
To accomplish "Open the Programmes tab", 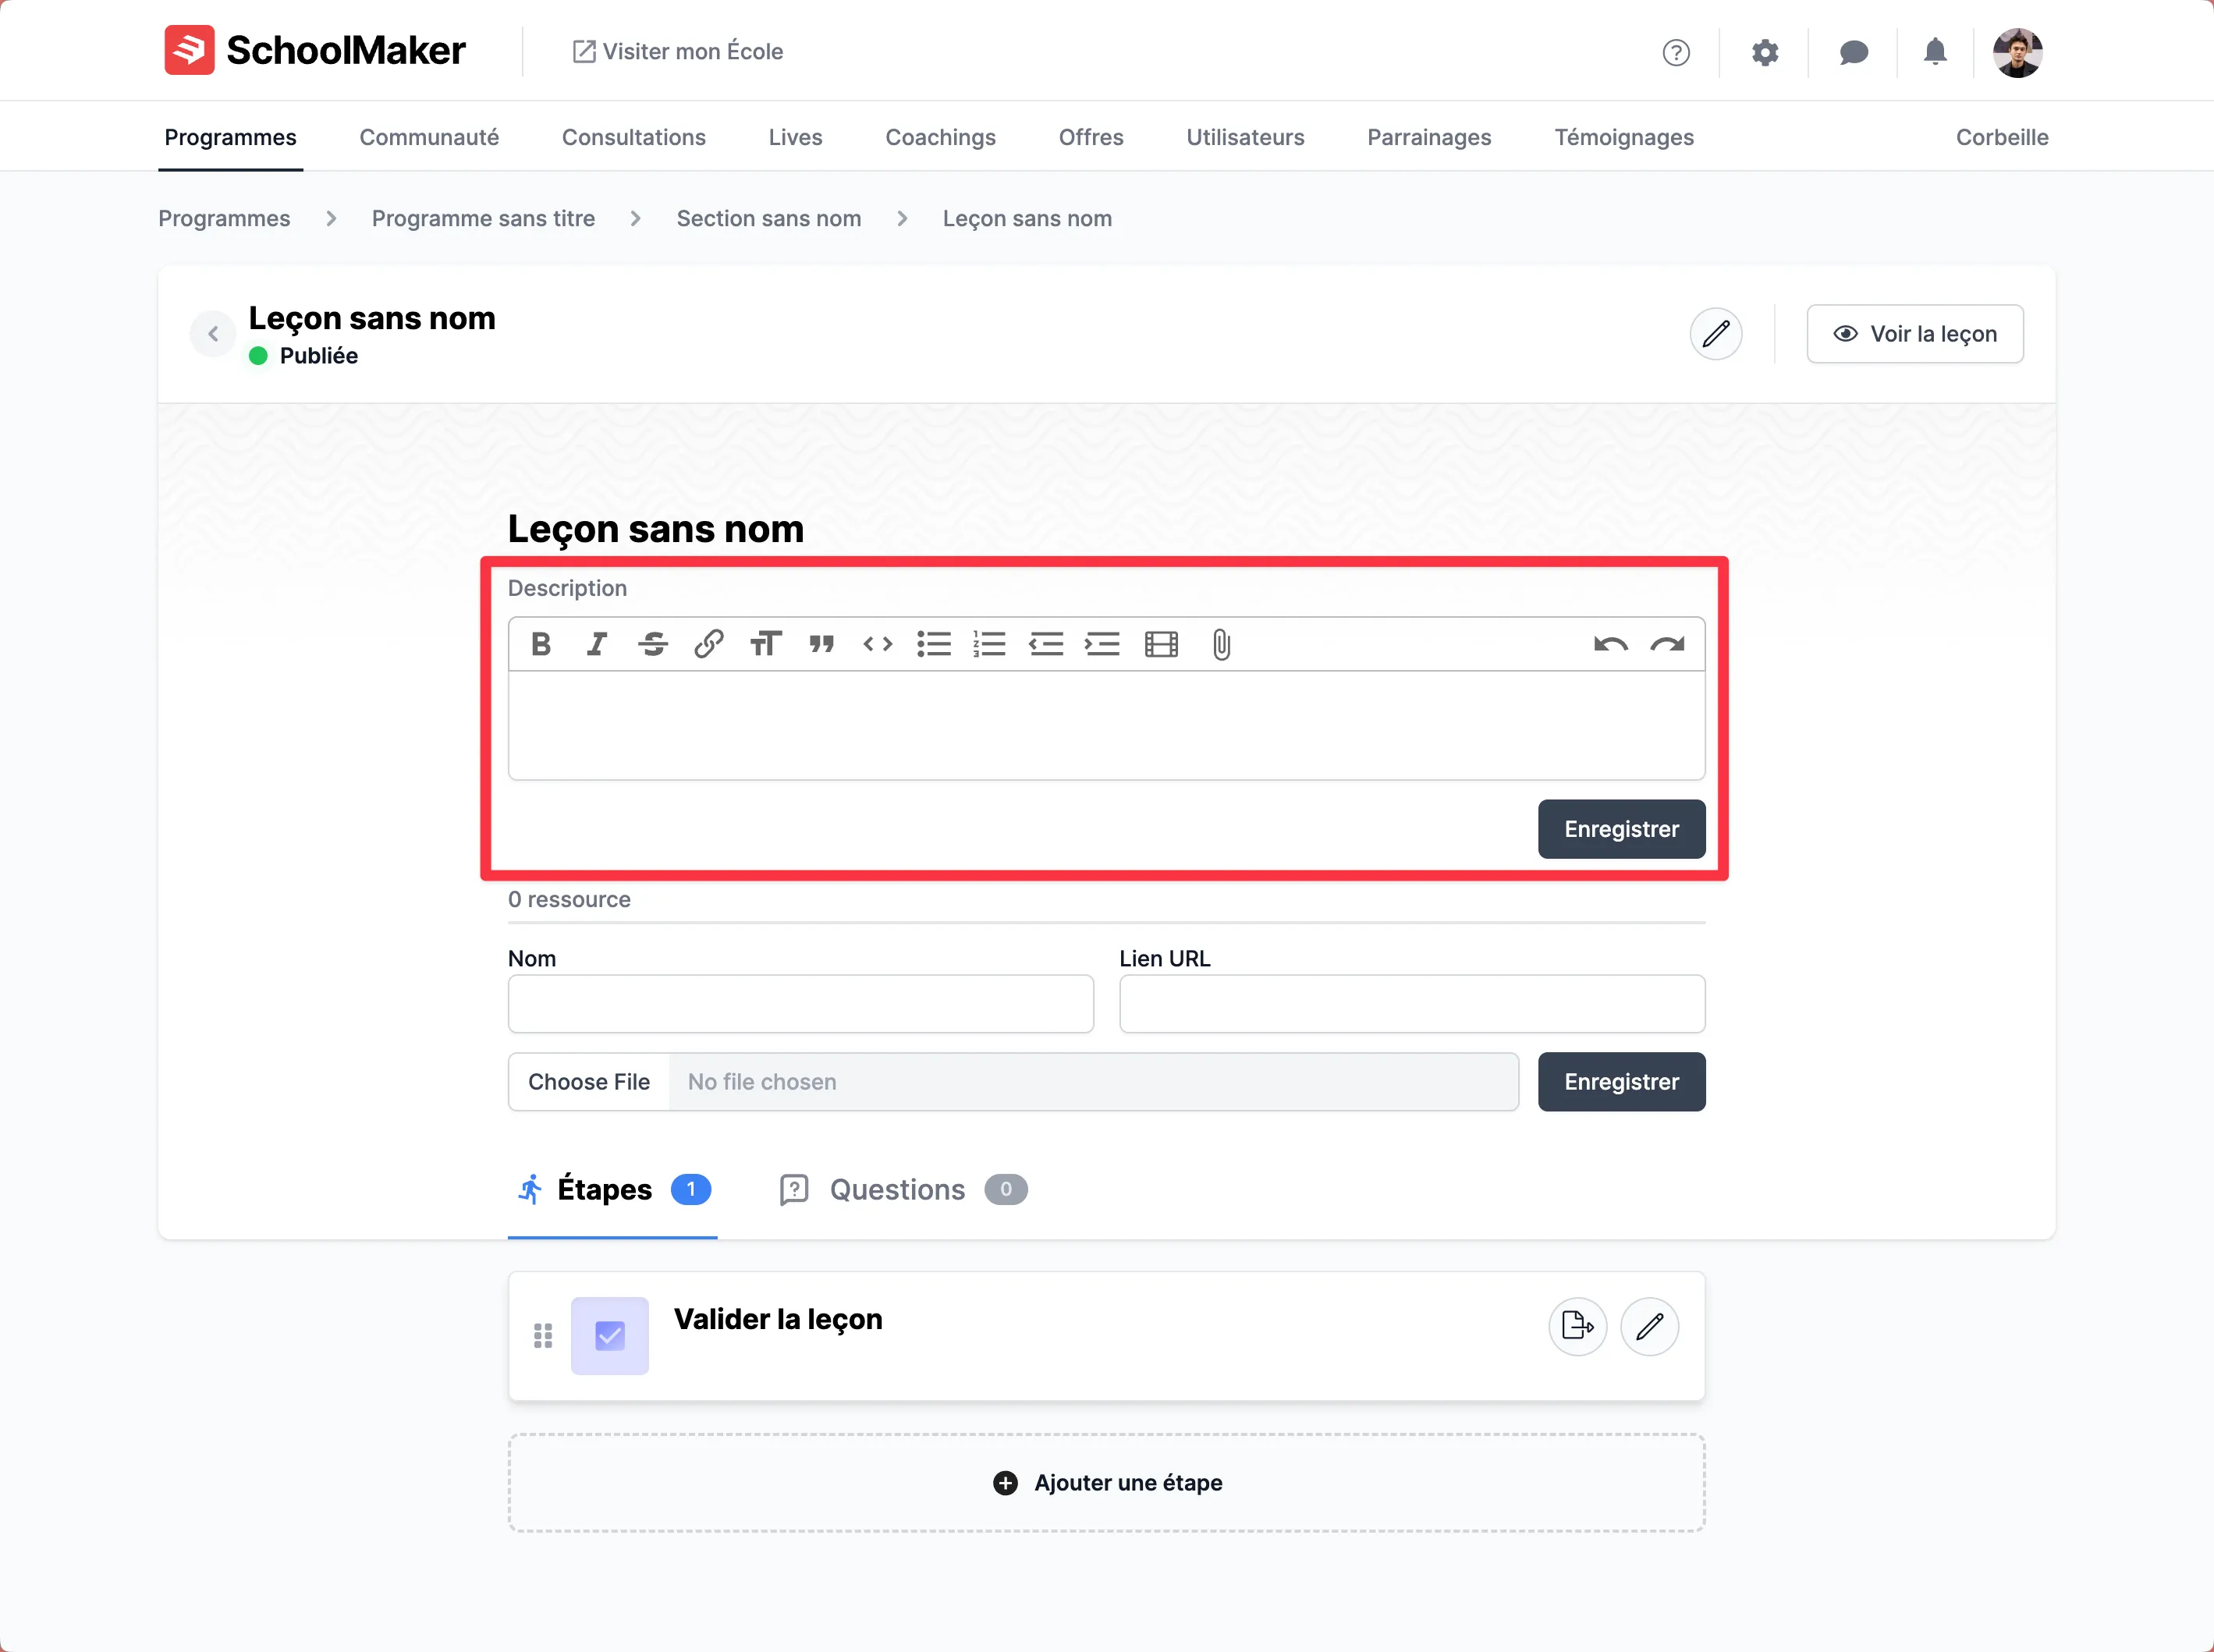I will coord(230,137).
